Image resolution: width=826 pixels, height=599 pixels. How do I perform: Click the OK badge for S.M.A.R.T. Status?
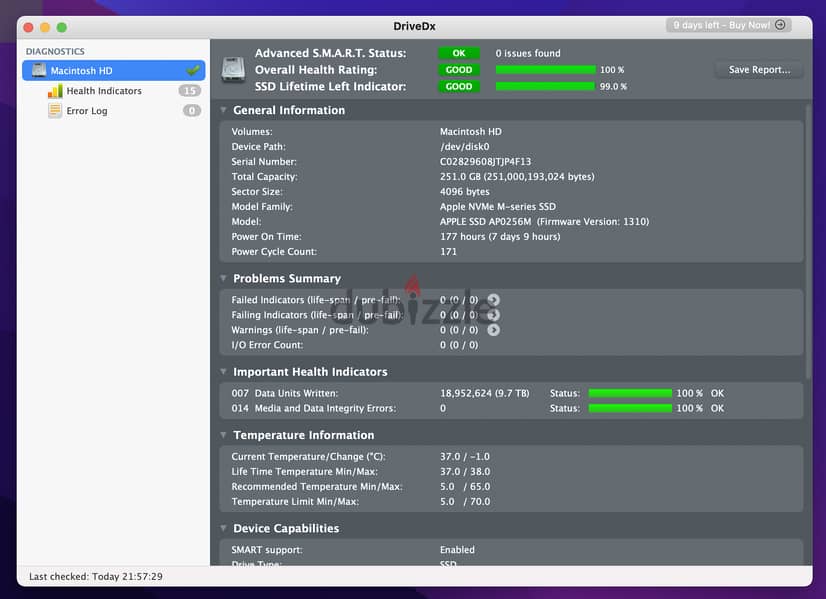[459, 53]
